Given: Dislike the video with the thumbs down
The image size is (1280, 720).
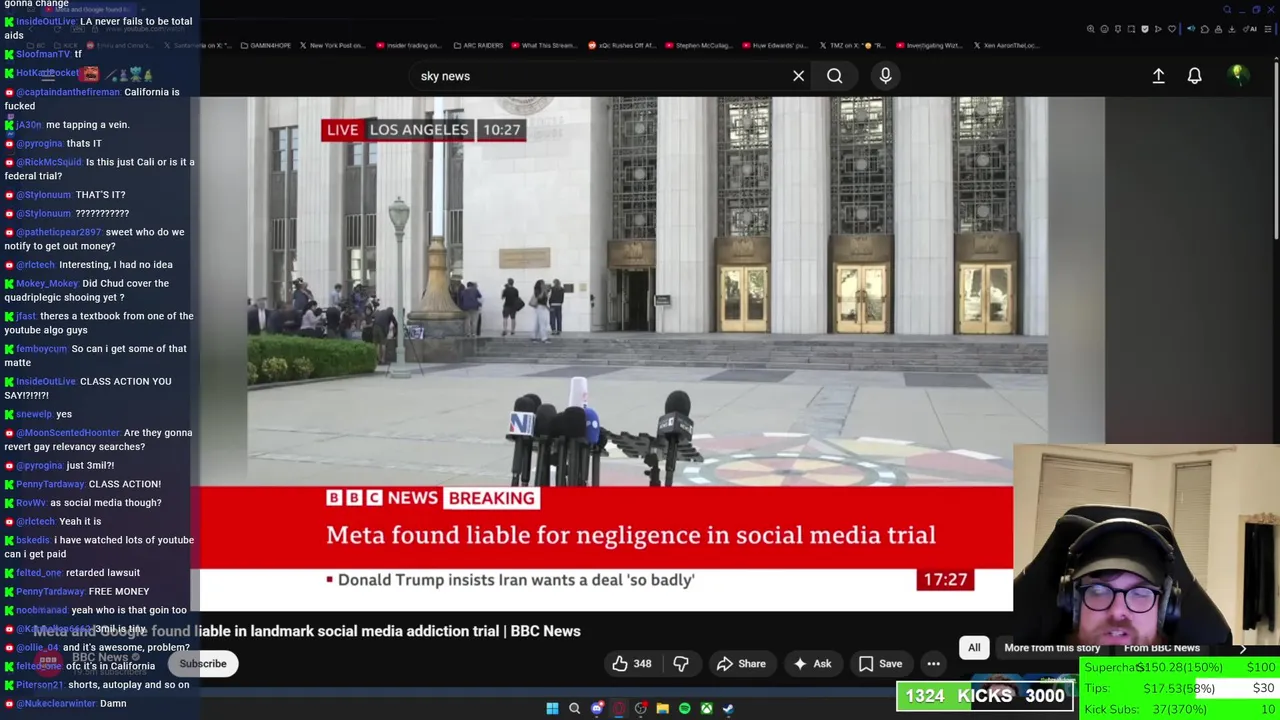Looking at the screenshot, I should [x=681, y=664].
